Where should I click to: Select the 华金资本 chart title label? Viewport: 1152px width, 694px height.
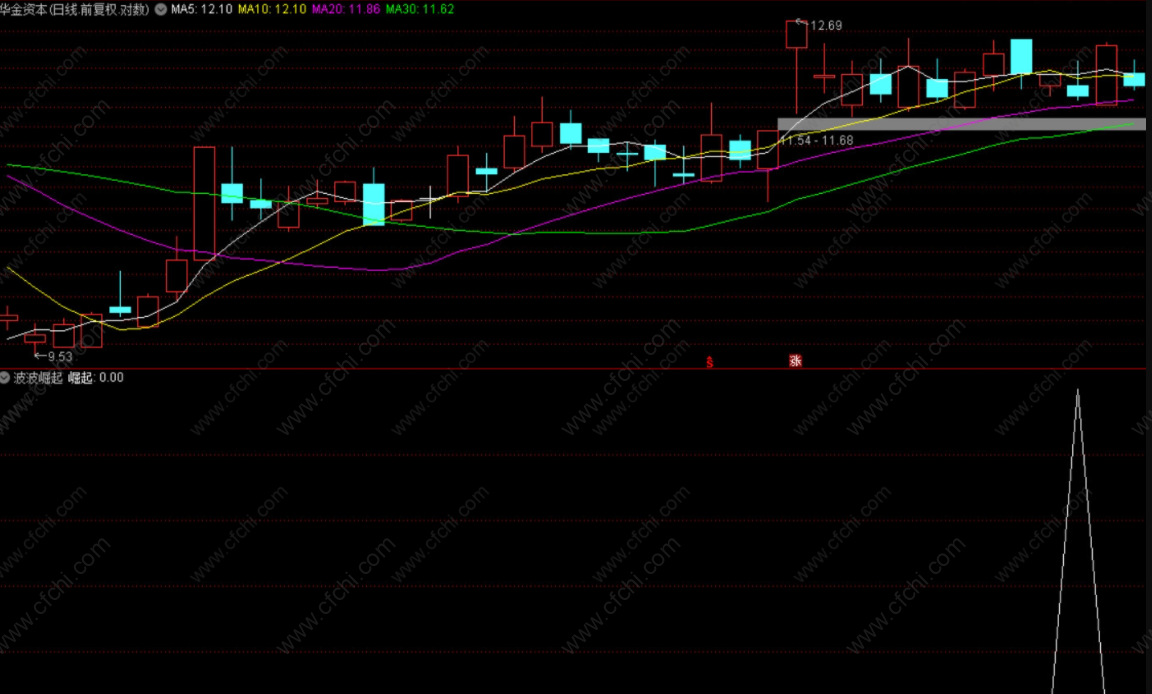(74, 10)
